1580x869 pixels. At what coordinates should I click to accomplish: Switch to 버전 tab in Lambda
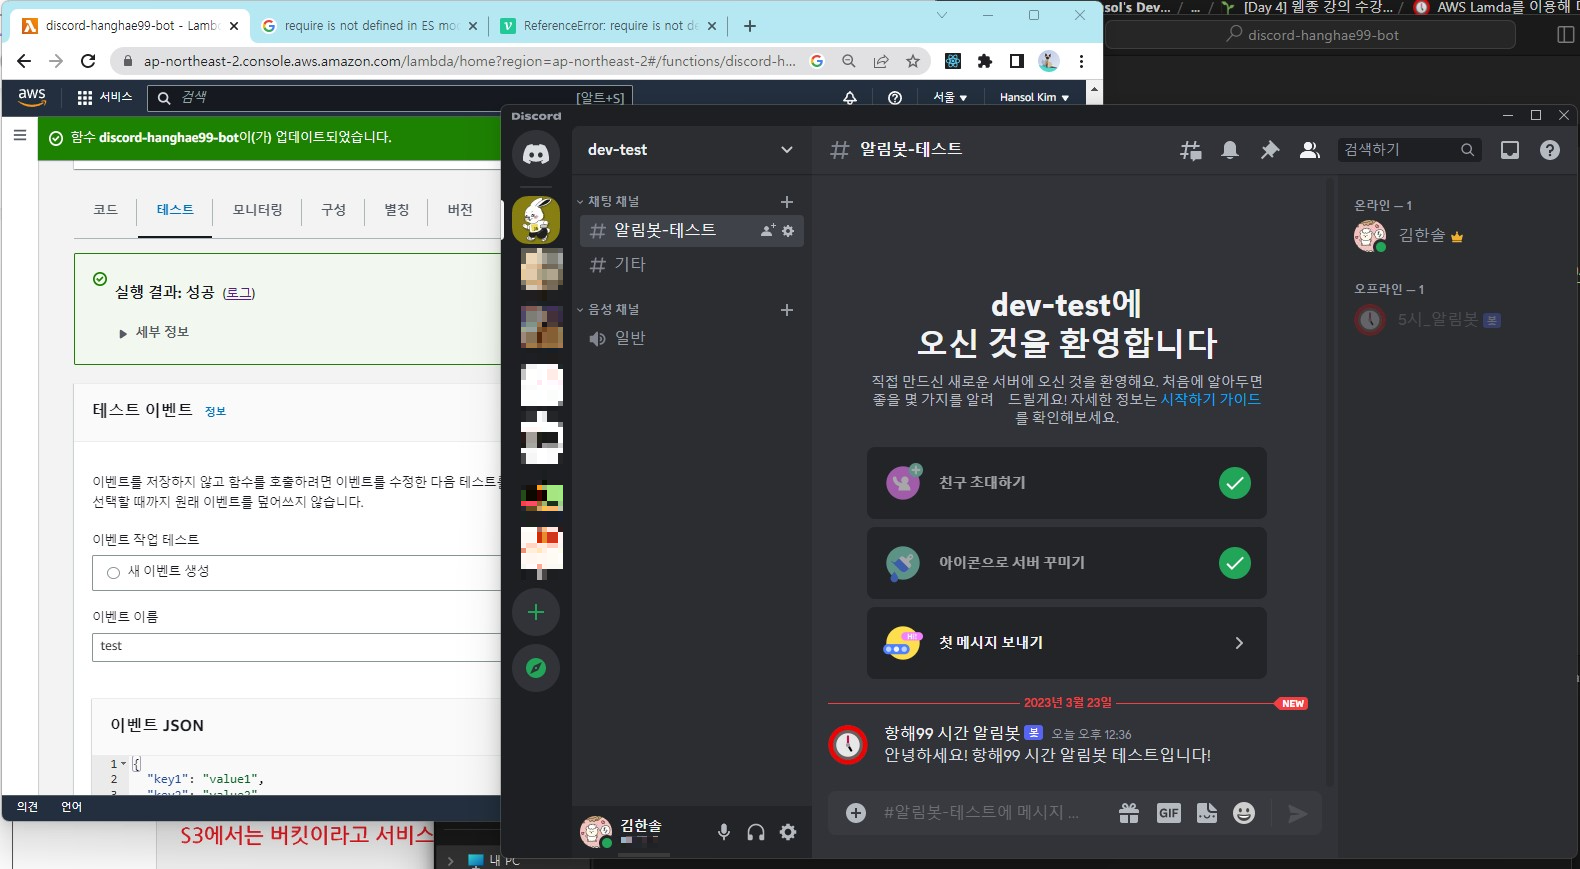pyautogui.click(x=460, y=210)
